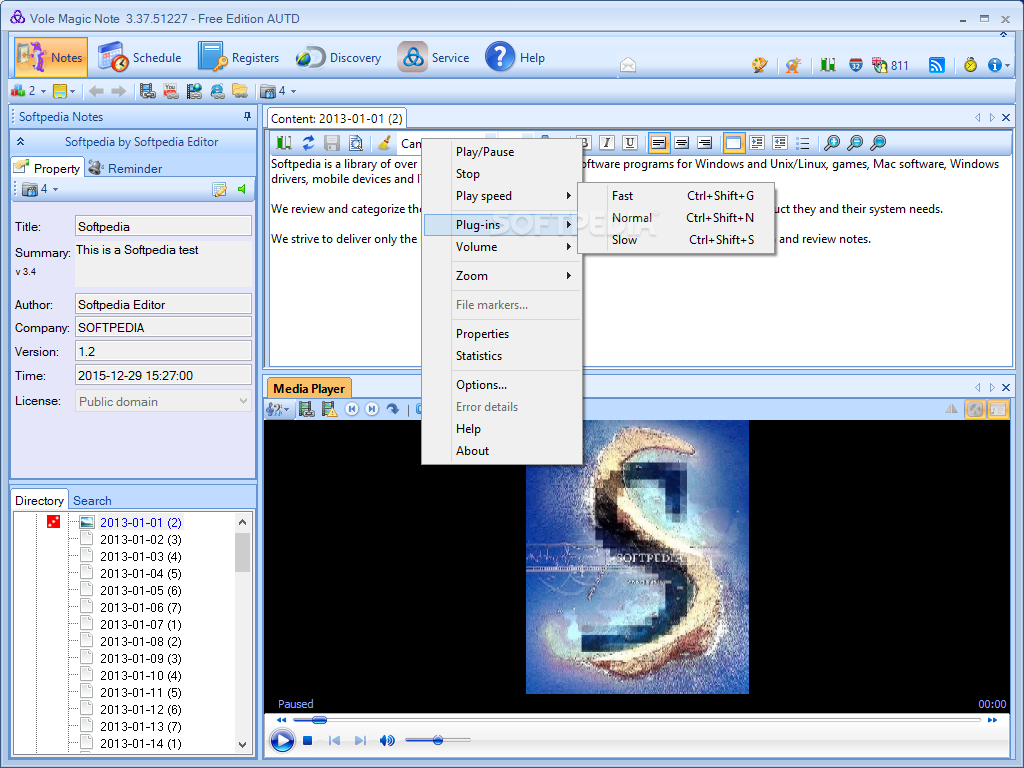Click the edit note pencil icon
The image size is (1024, 768).
coord(219,189)
